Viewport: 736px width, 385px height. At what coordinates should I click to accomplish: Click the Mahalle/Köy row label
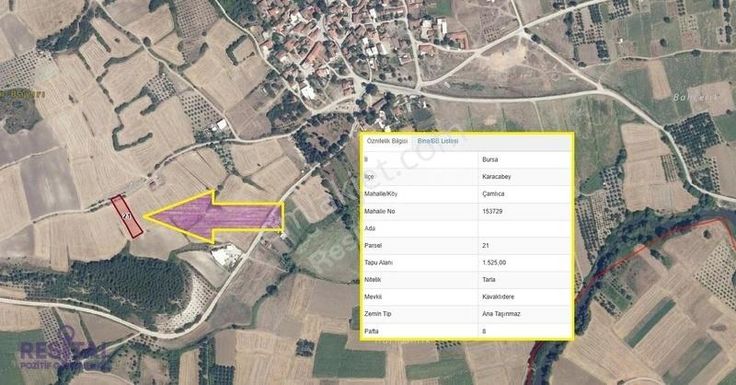point(381,194)
